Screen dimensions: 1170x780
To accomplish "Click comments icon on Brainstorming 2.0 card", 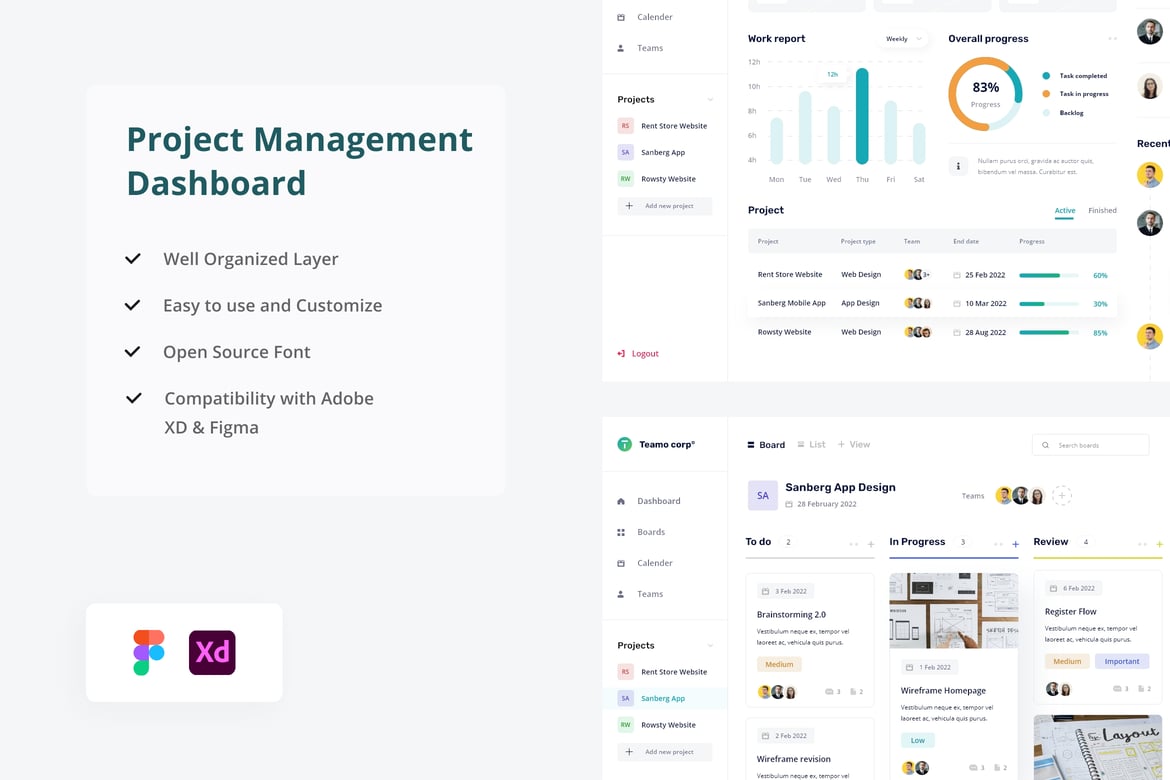I will point(829,692).
